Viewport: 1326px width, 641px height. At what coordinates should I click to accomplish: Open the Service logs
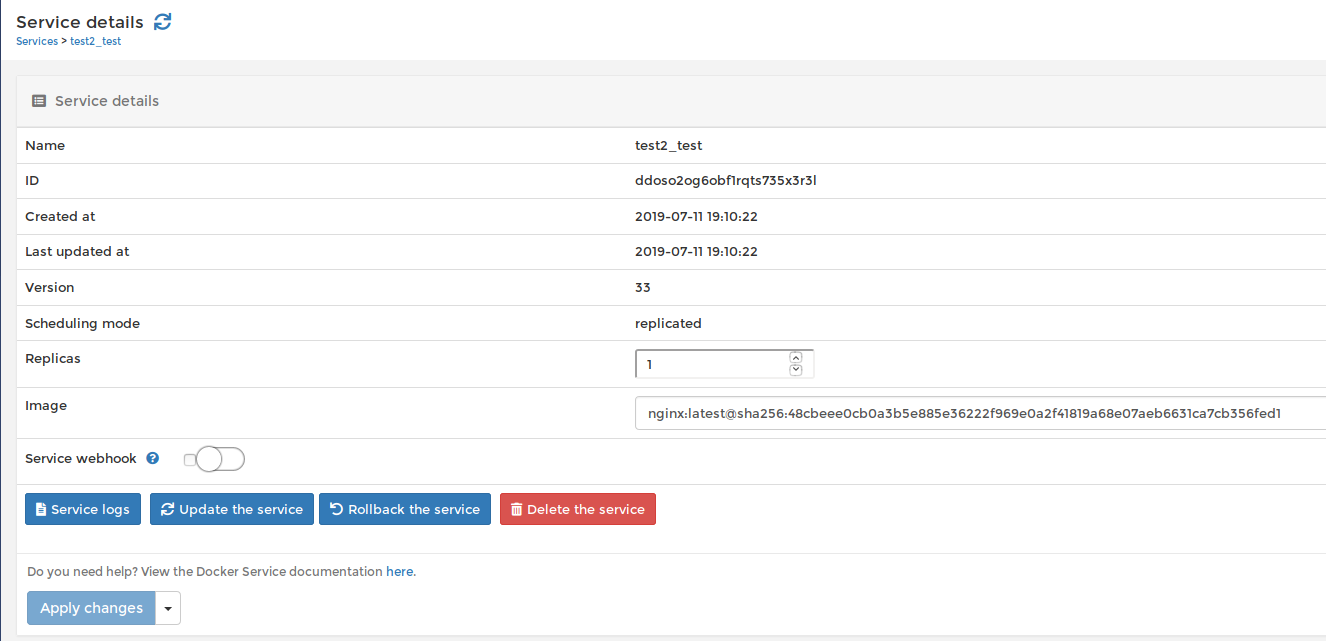(x=83, y=509)
